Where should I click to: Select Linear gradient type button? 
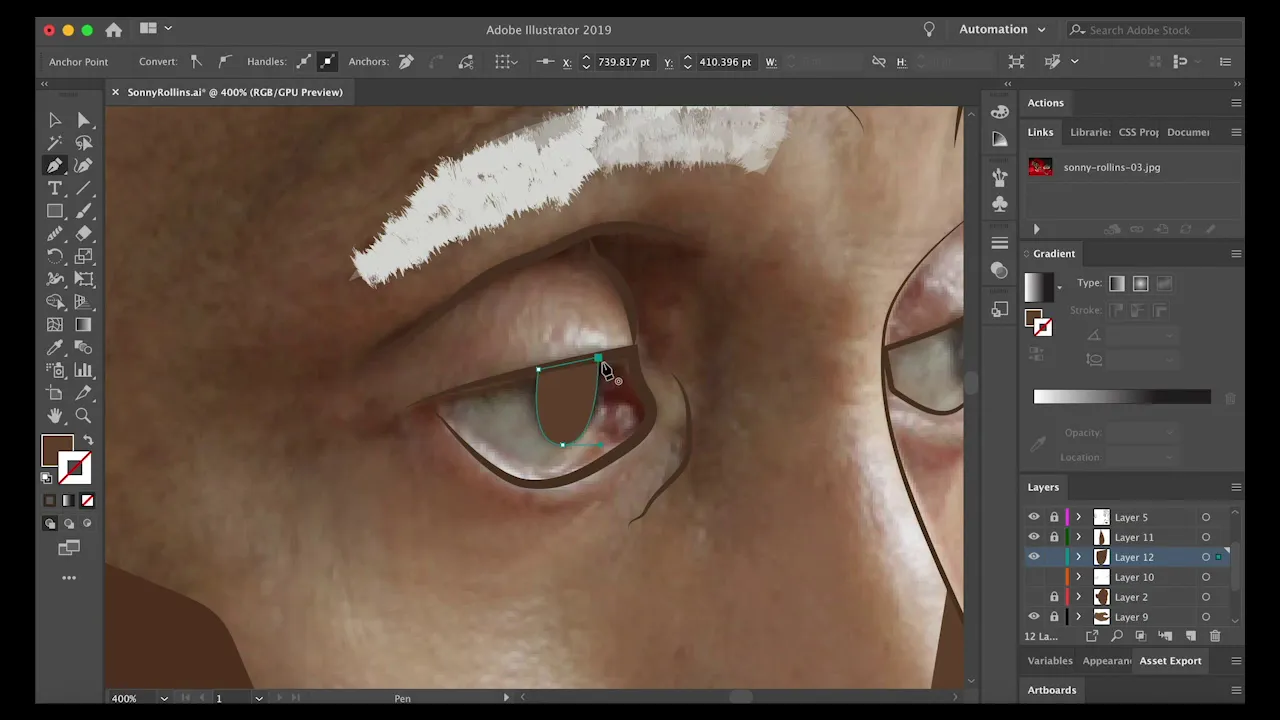click(1117, 284)
